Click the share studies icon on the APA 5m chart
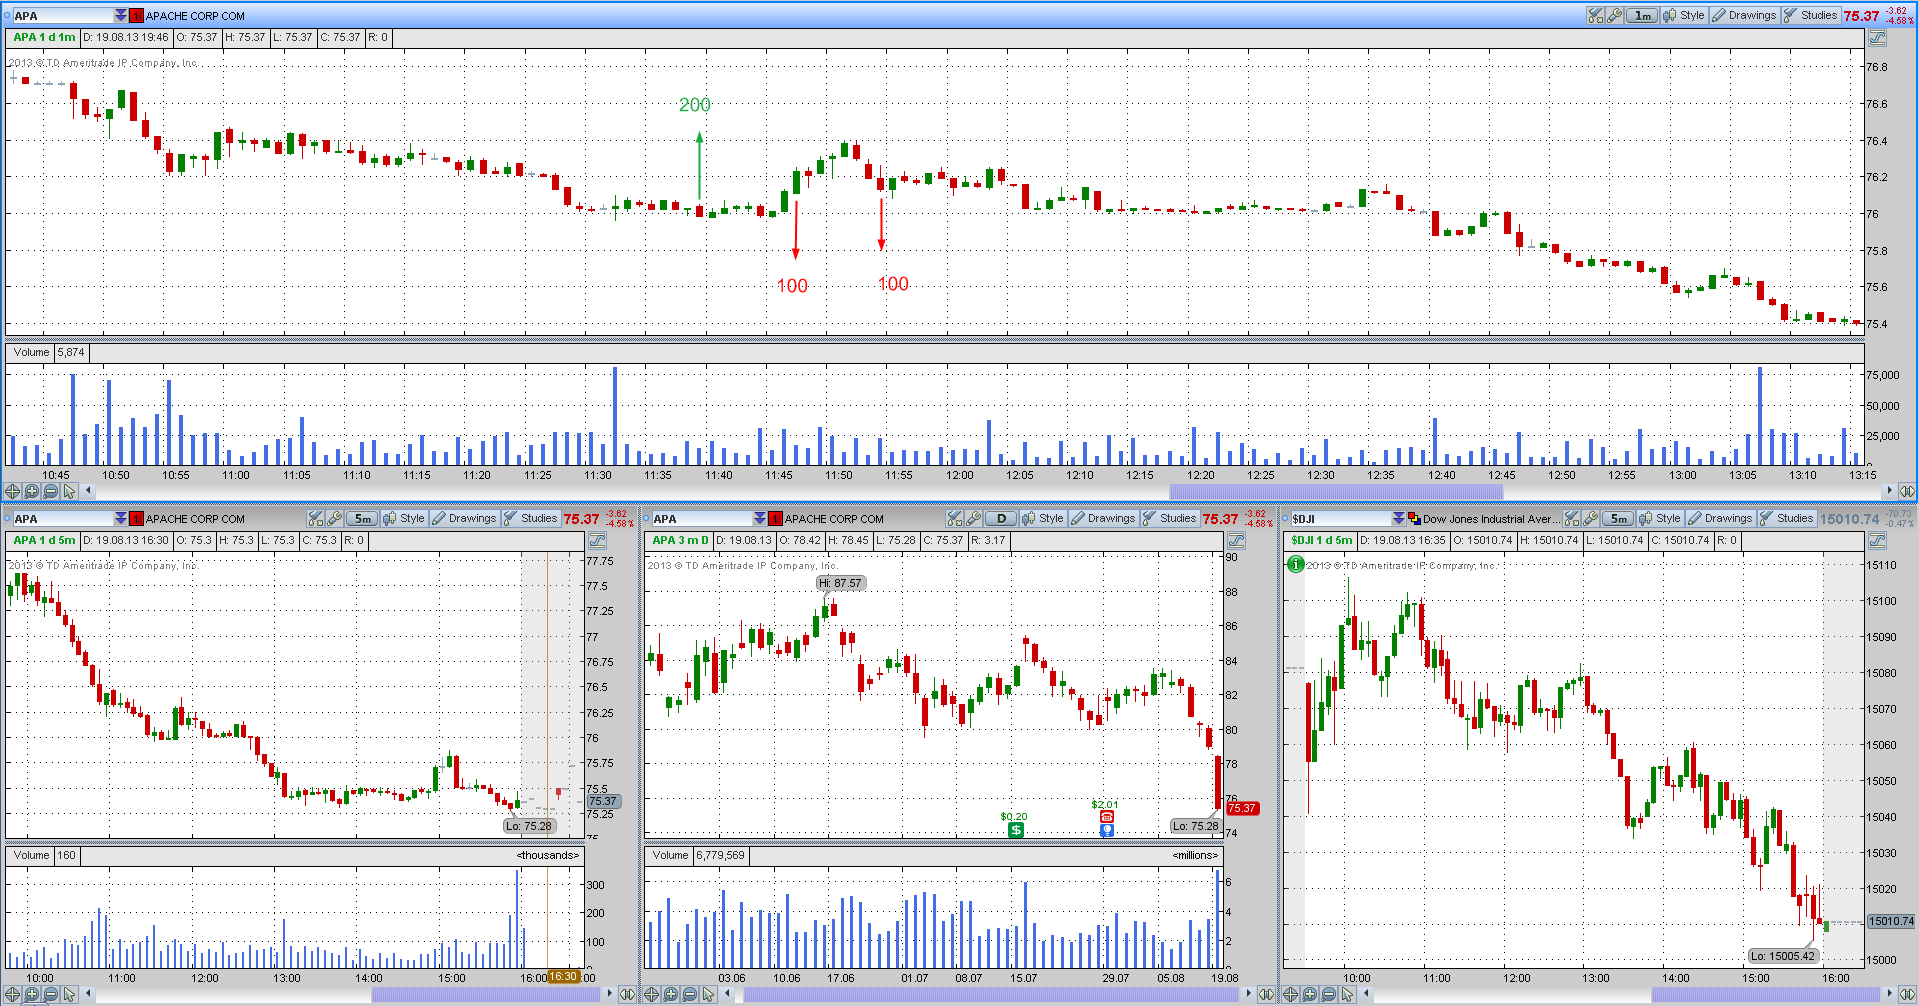Image resolution: width=1919 pixels, height=1006 pixels. point(316,518)
